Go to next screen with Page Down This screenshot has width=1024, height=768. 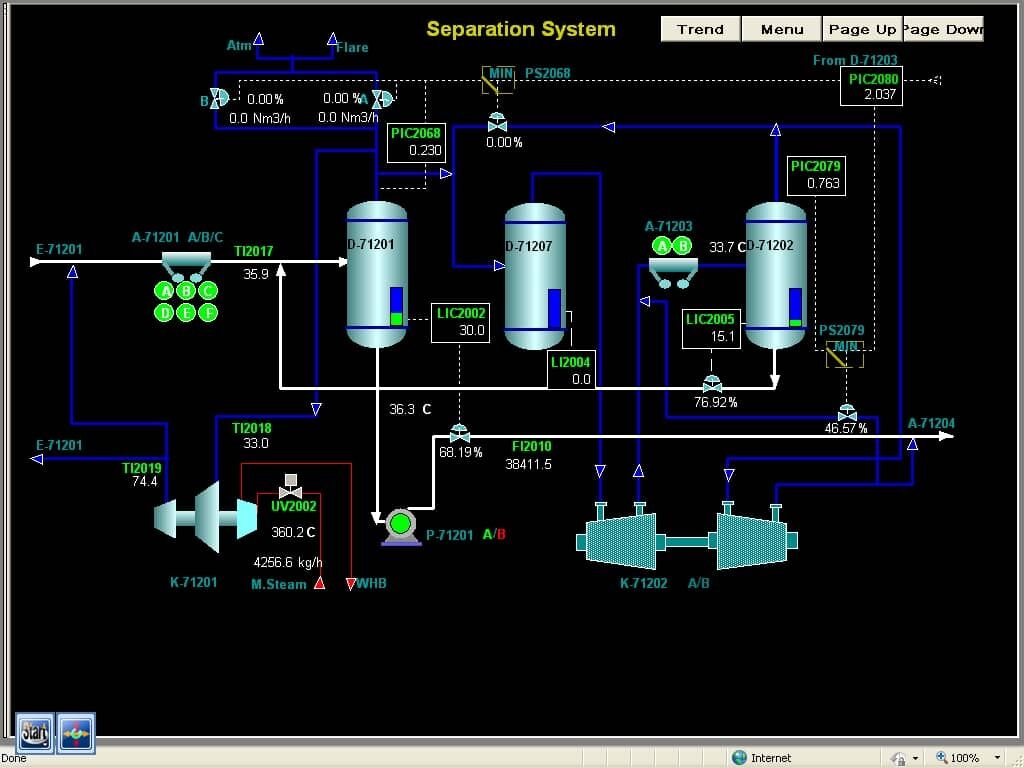coord(943,29)
